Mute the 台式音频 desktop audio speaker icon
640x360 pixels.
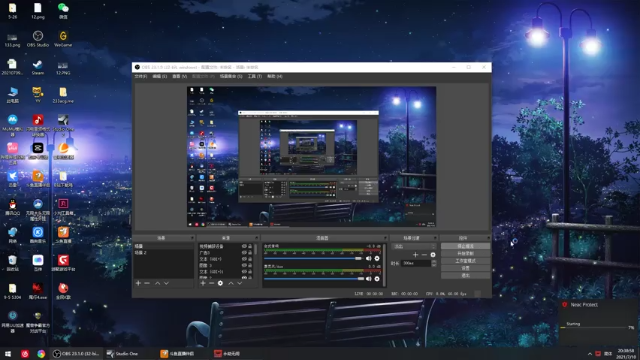pyautogui.click(x=369, y=258)
